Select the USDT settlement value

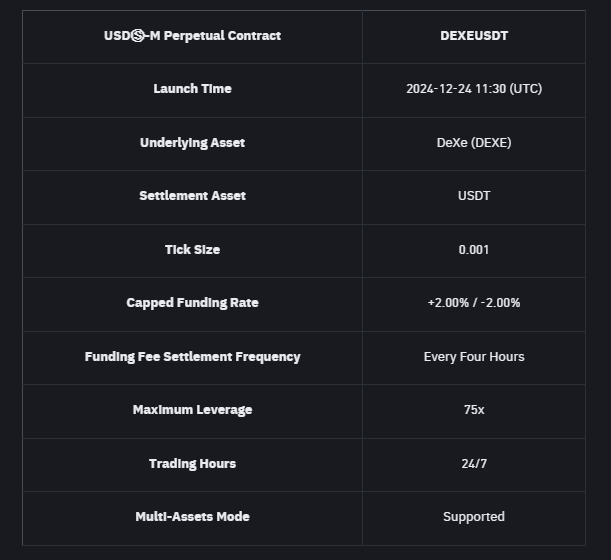474,196
